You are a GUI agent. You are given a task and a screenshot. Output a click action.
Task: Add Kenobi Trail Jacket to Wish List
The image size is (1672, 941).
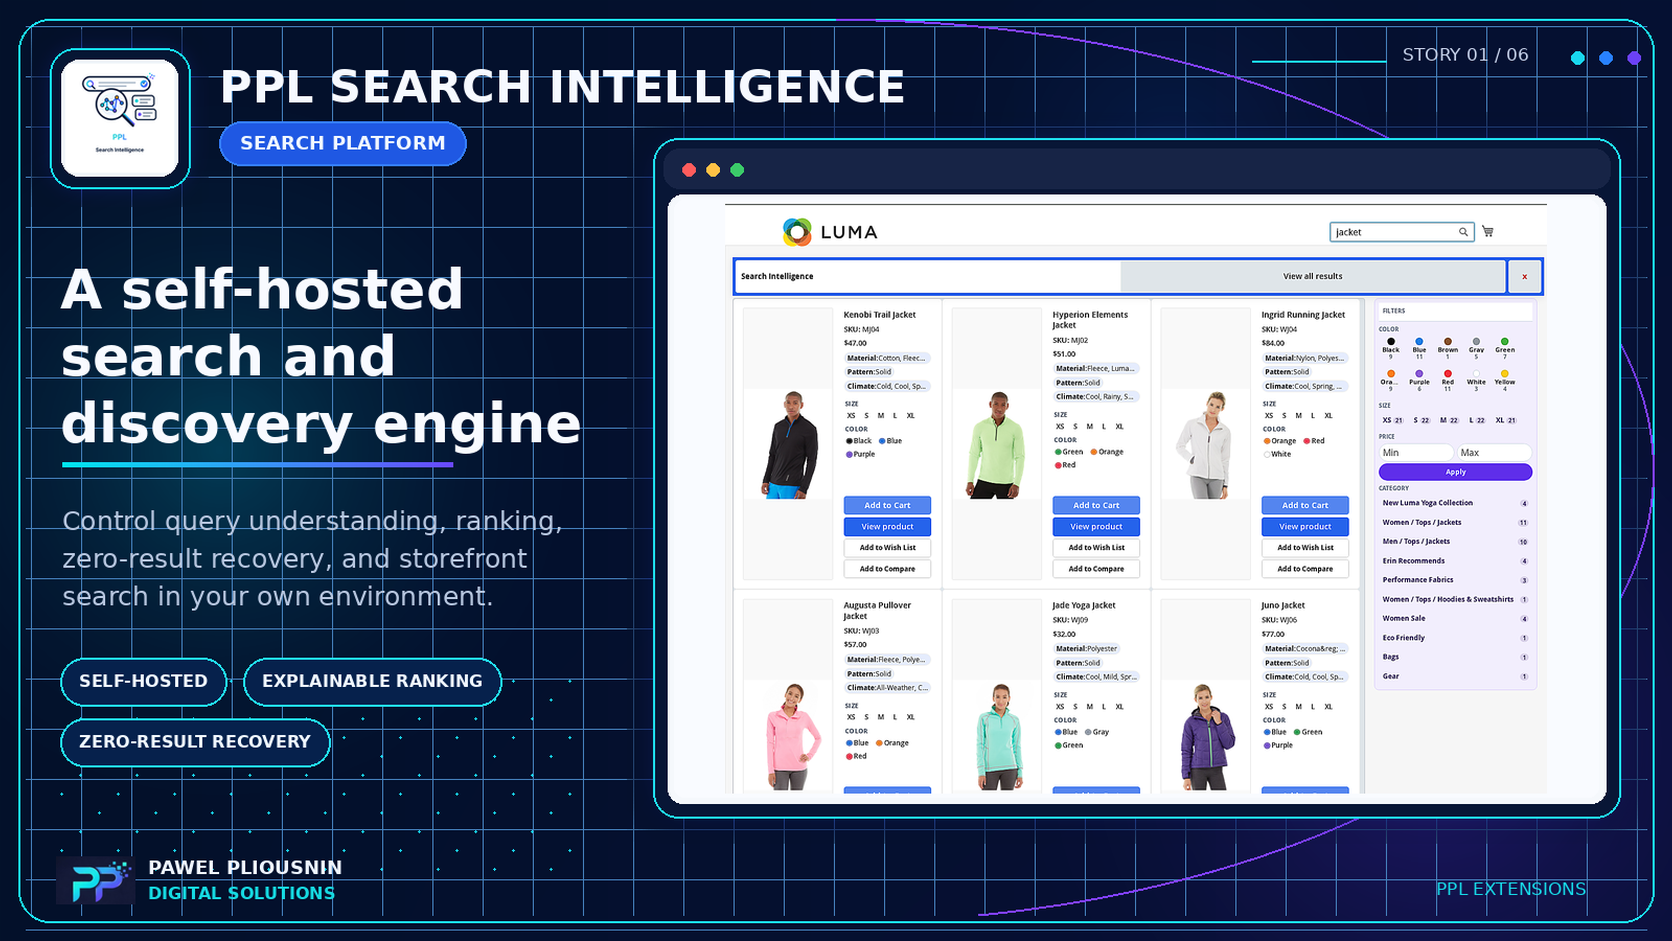tap(887, 547)
